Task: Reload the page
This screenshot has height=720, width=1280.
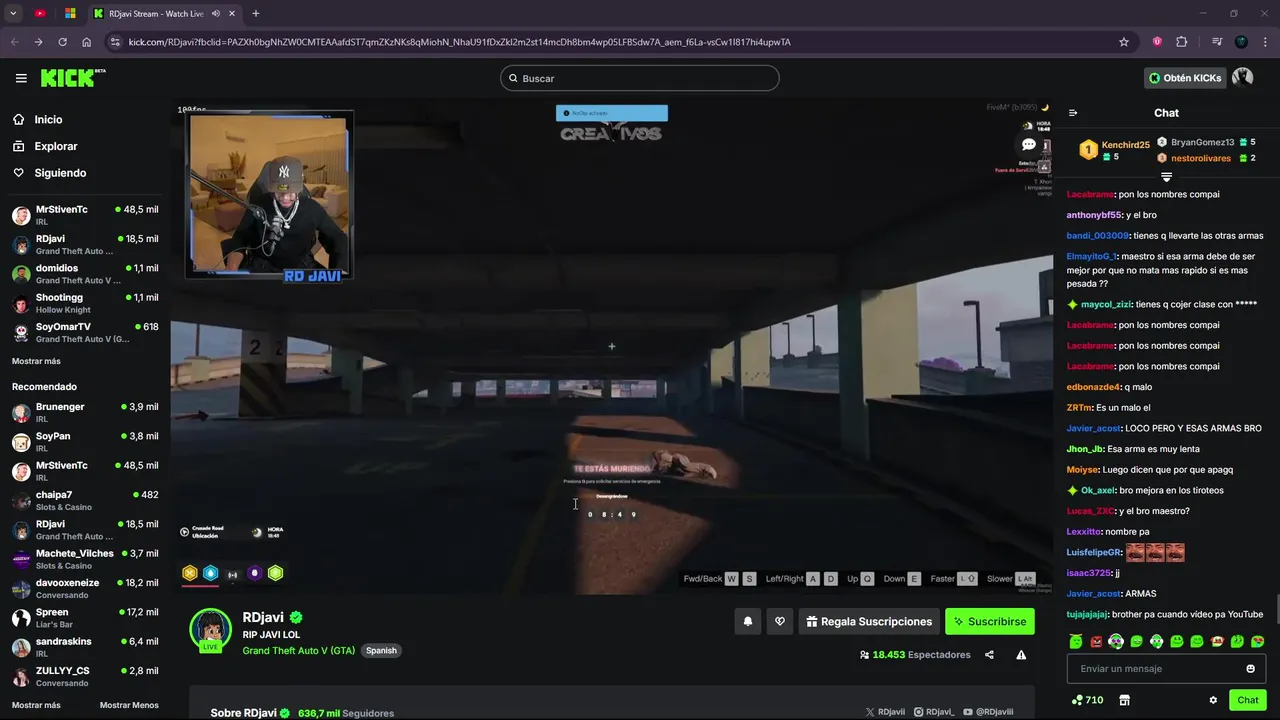Action: [62, 42]
